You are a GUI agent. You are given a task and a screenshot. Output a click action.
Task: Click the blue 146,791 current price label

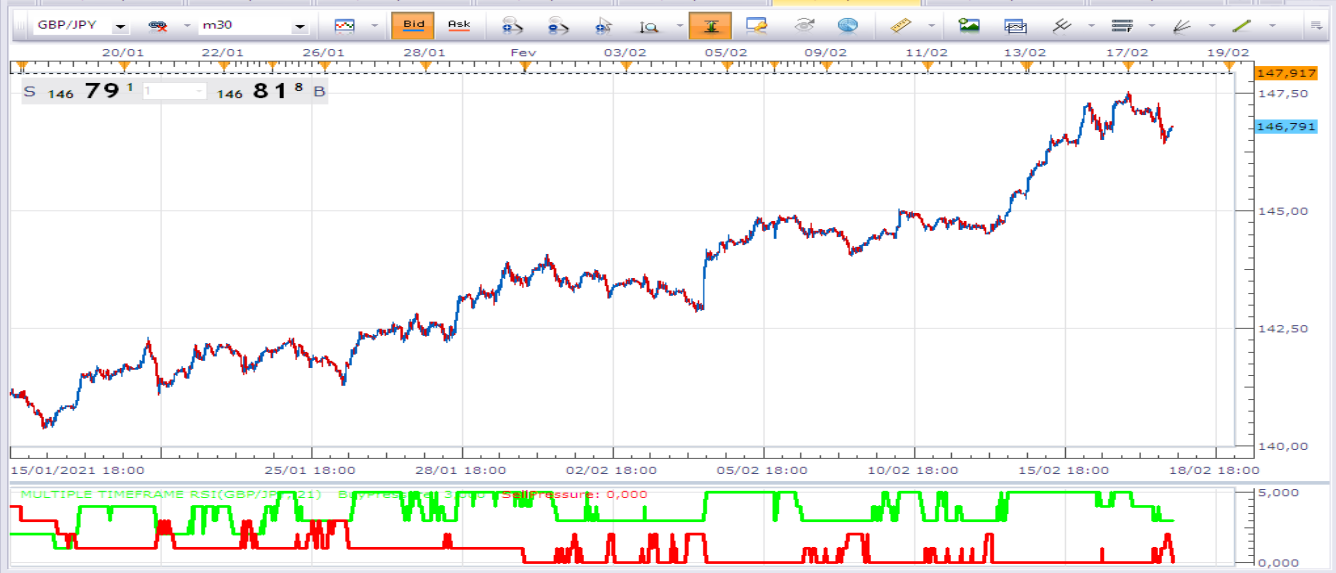coord(1285,126)
